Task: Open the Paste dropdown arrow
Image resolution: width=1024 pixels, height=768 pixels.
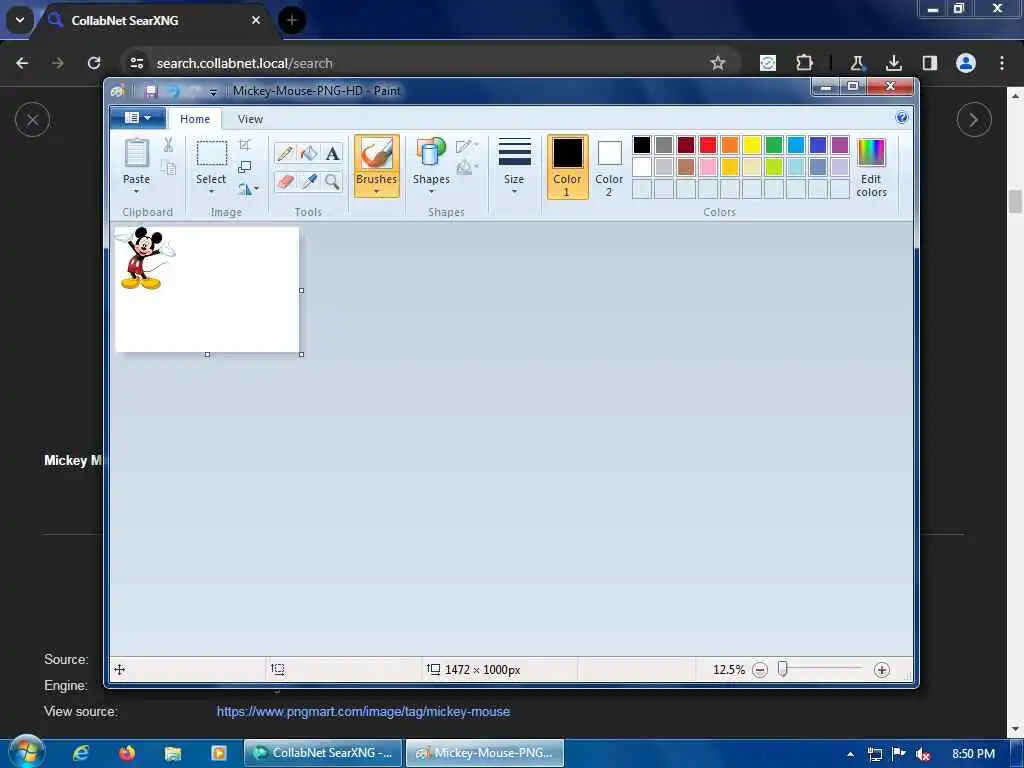Action: pos(136,192)
